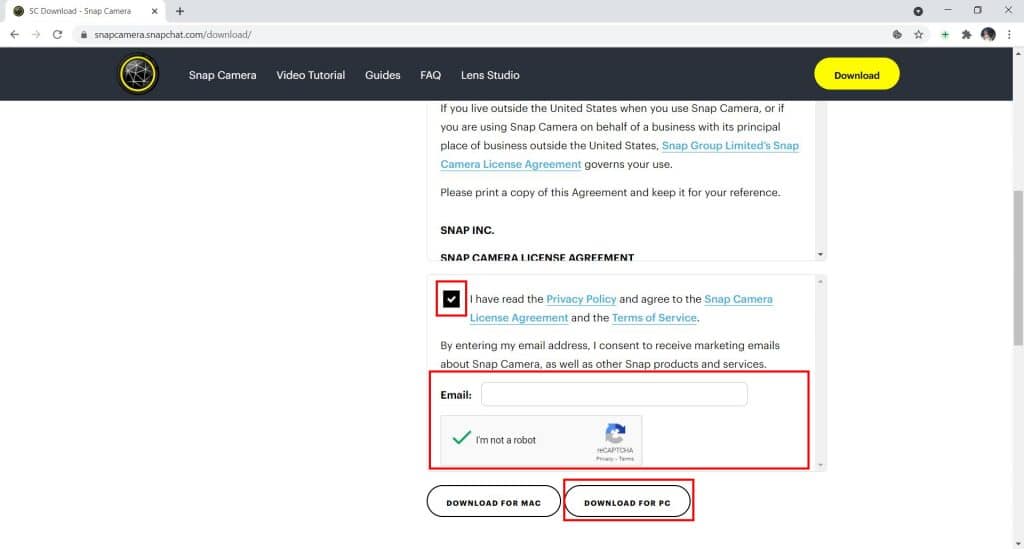Click the browser forward arrow
1024x549 pixels.
tap(36, 35)
